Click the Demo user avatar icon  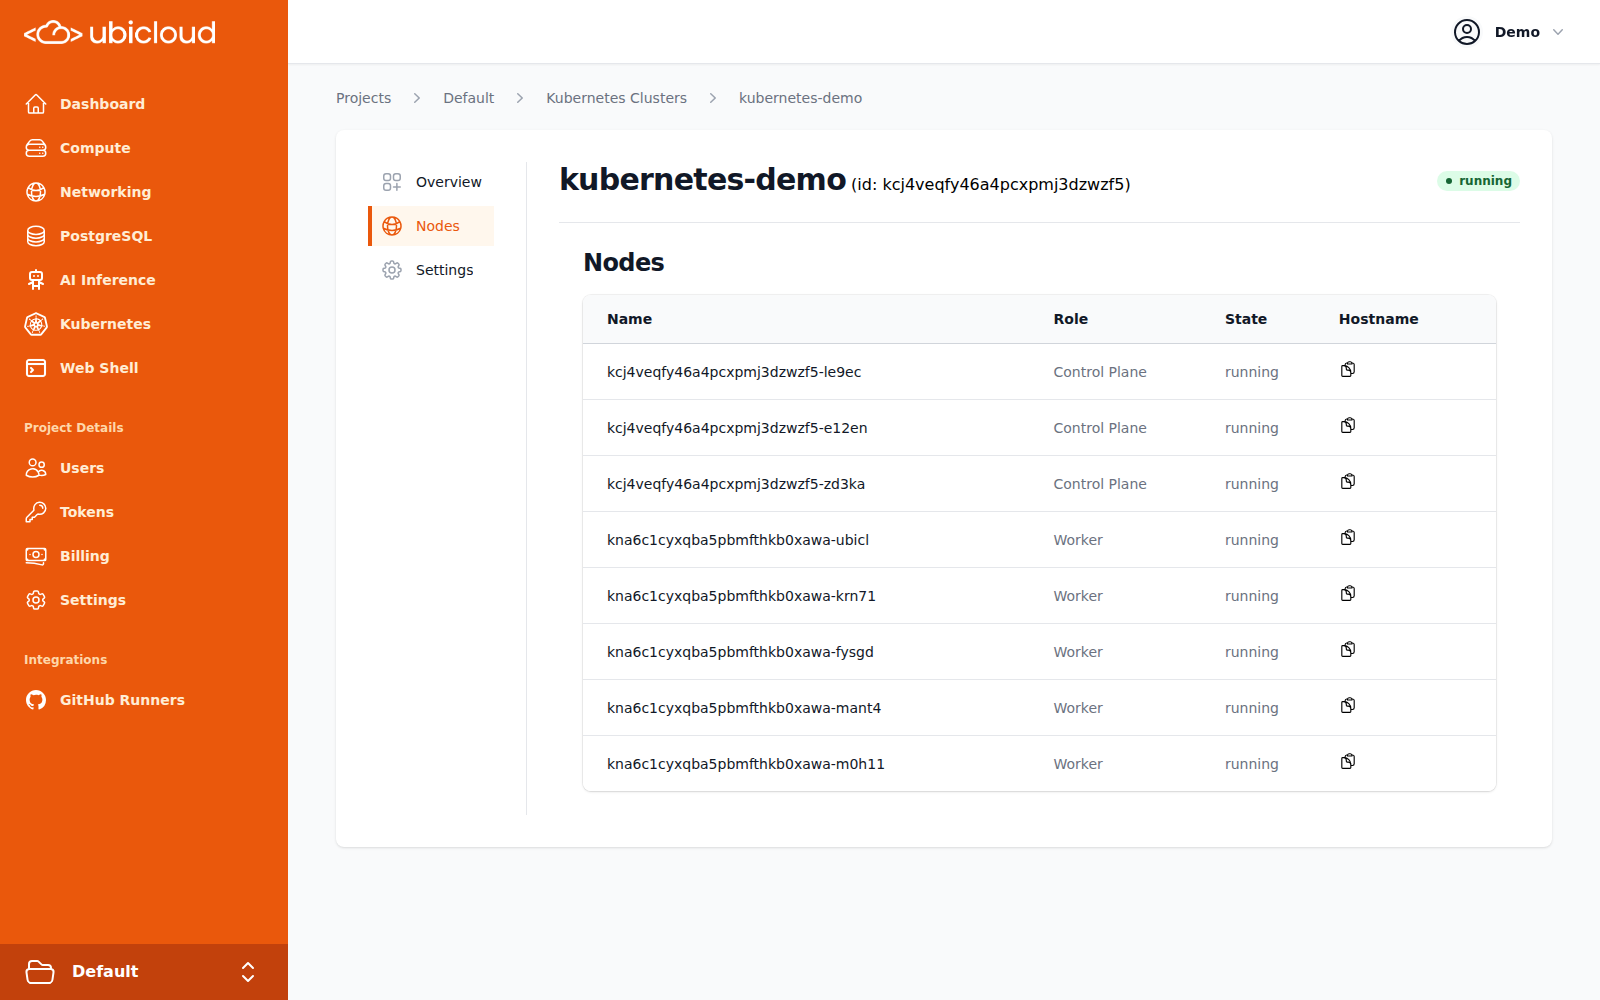tap(1467, 32)
